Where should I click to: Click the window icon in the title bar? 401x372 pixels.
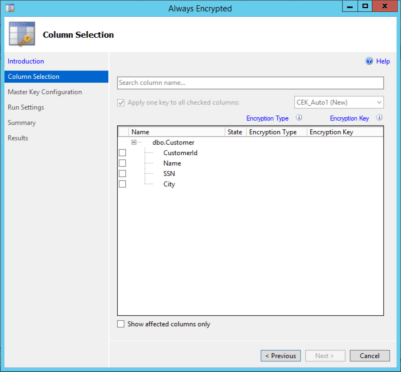tap(10, 7)
